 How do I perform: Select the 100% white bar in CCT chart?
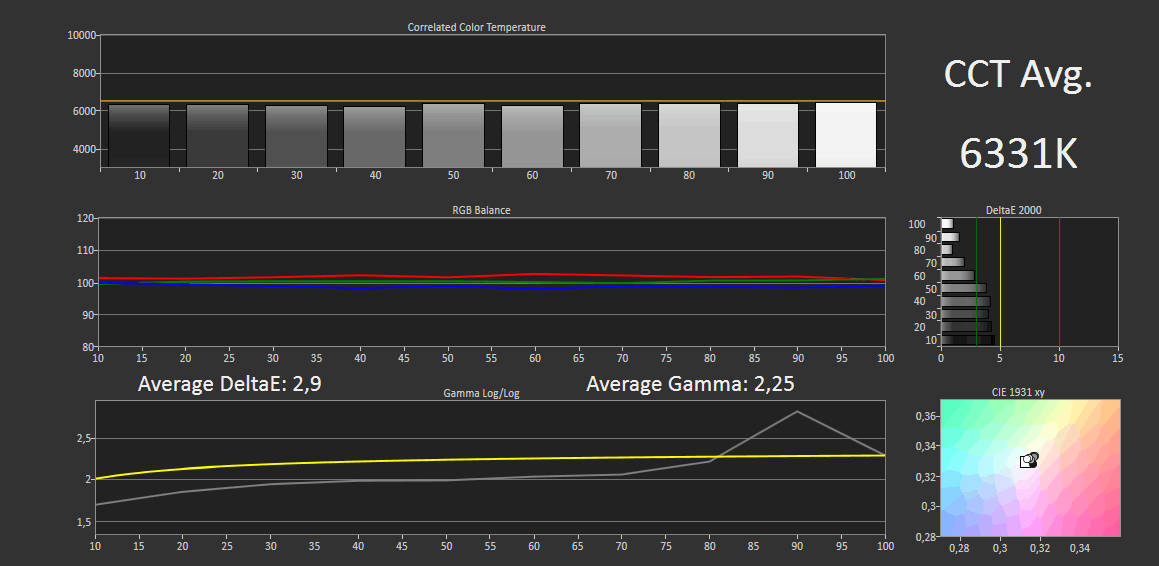tap(846, 135)
